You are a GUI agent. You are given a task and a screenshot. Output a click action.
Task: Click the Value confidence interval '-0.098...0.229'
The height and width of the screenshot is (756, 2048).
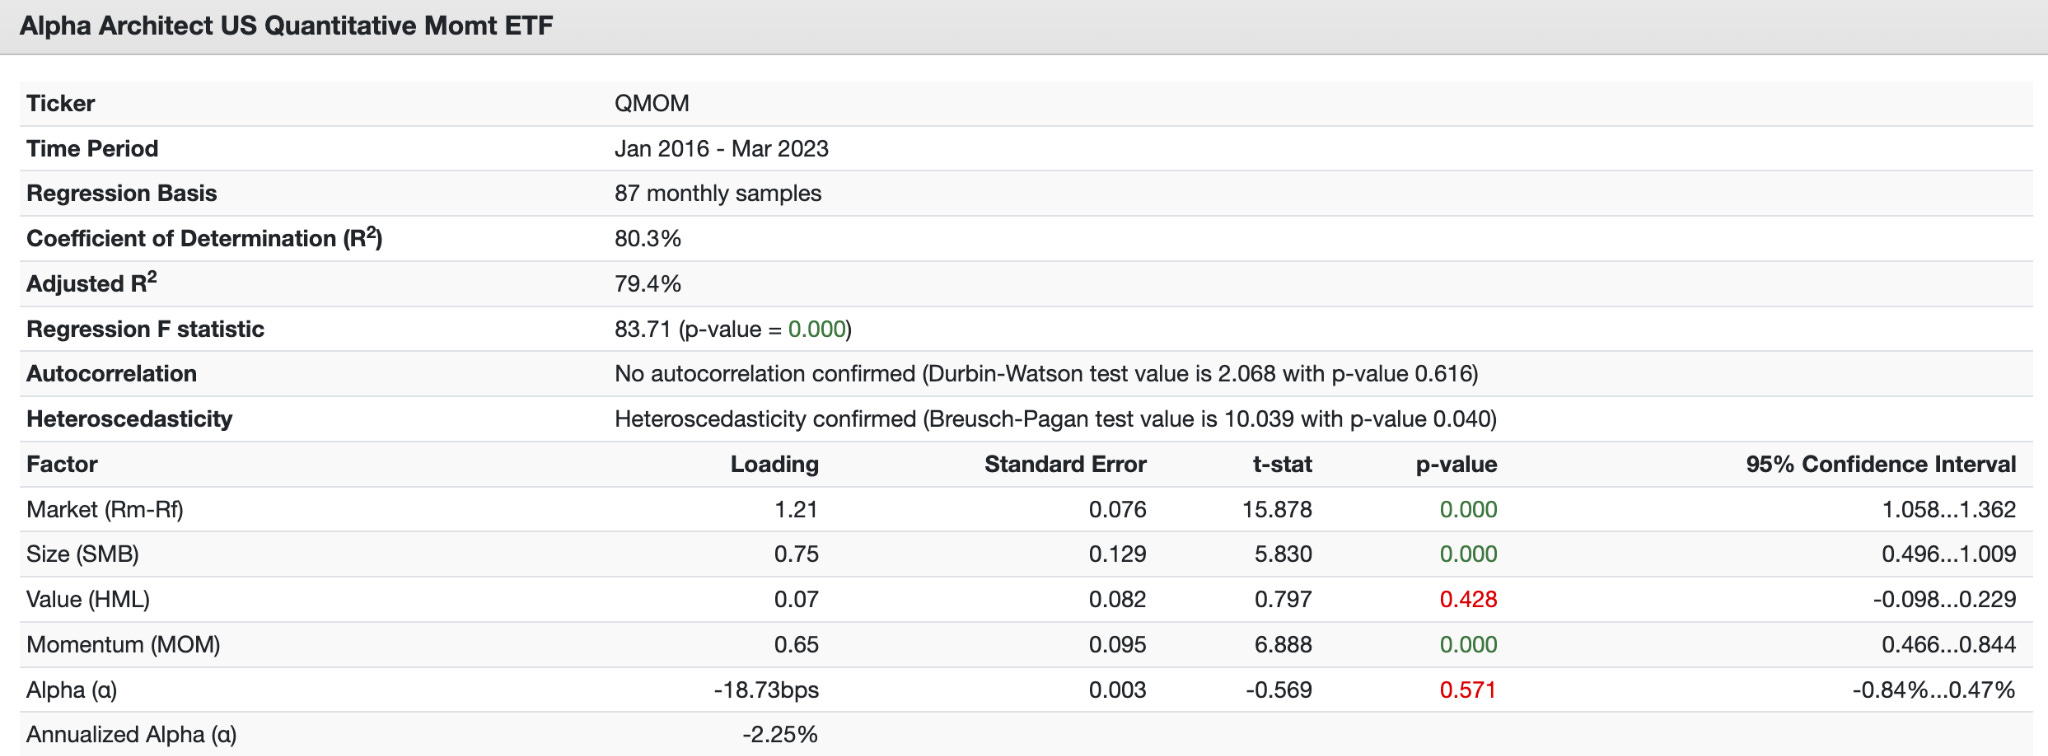(1944, 600)
